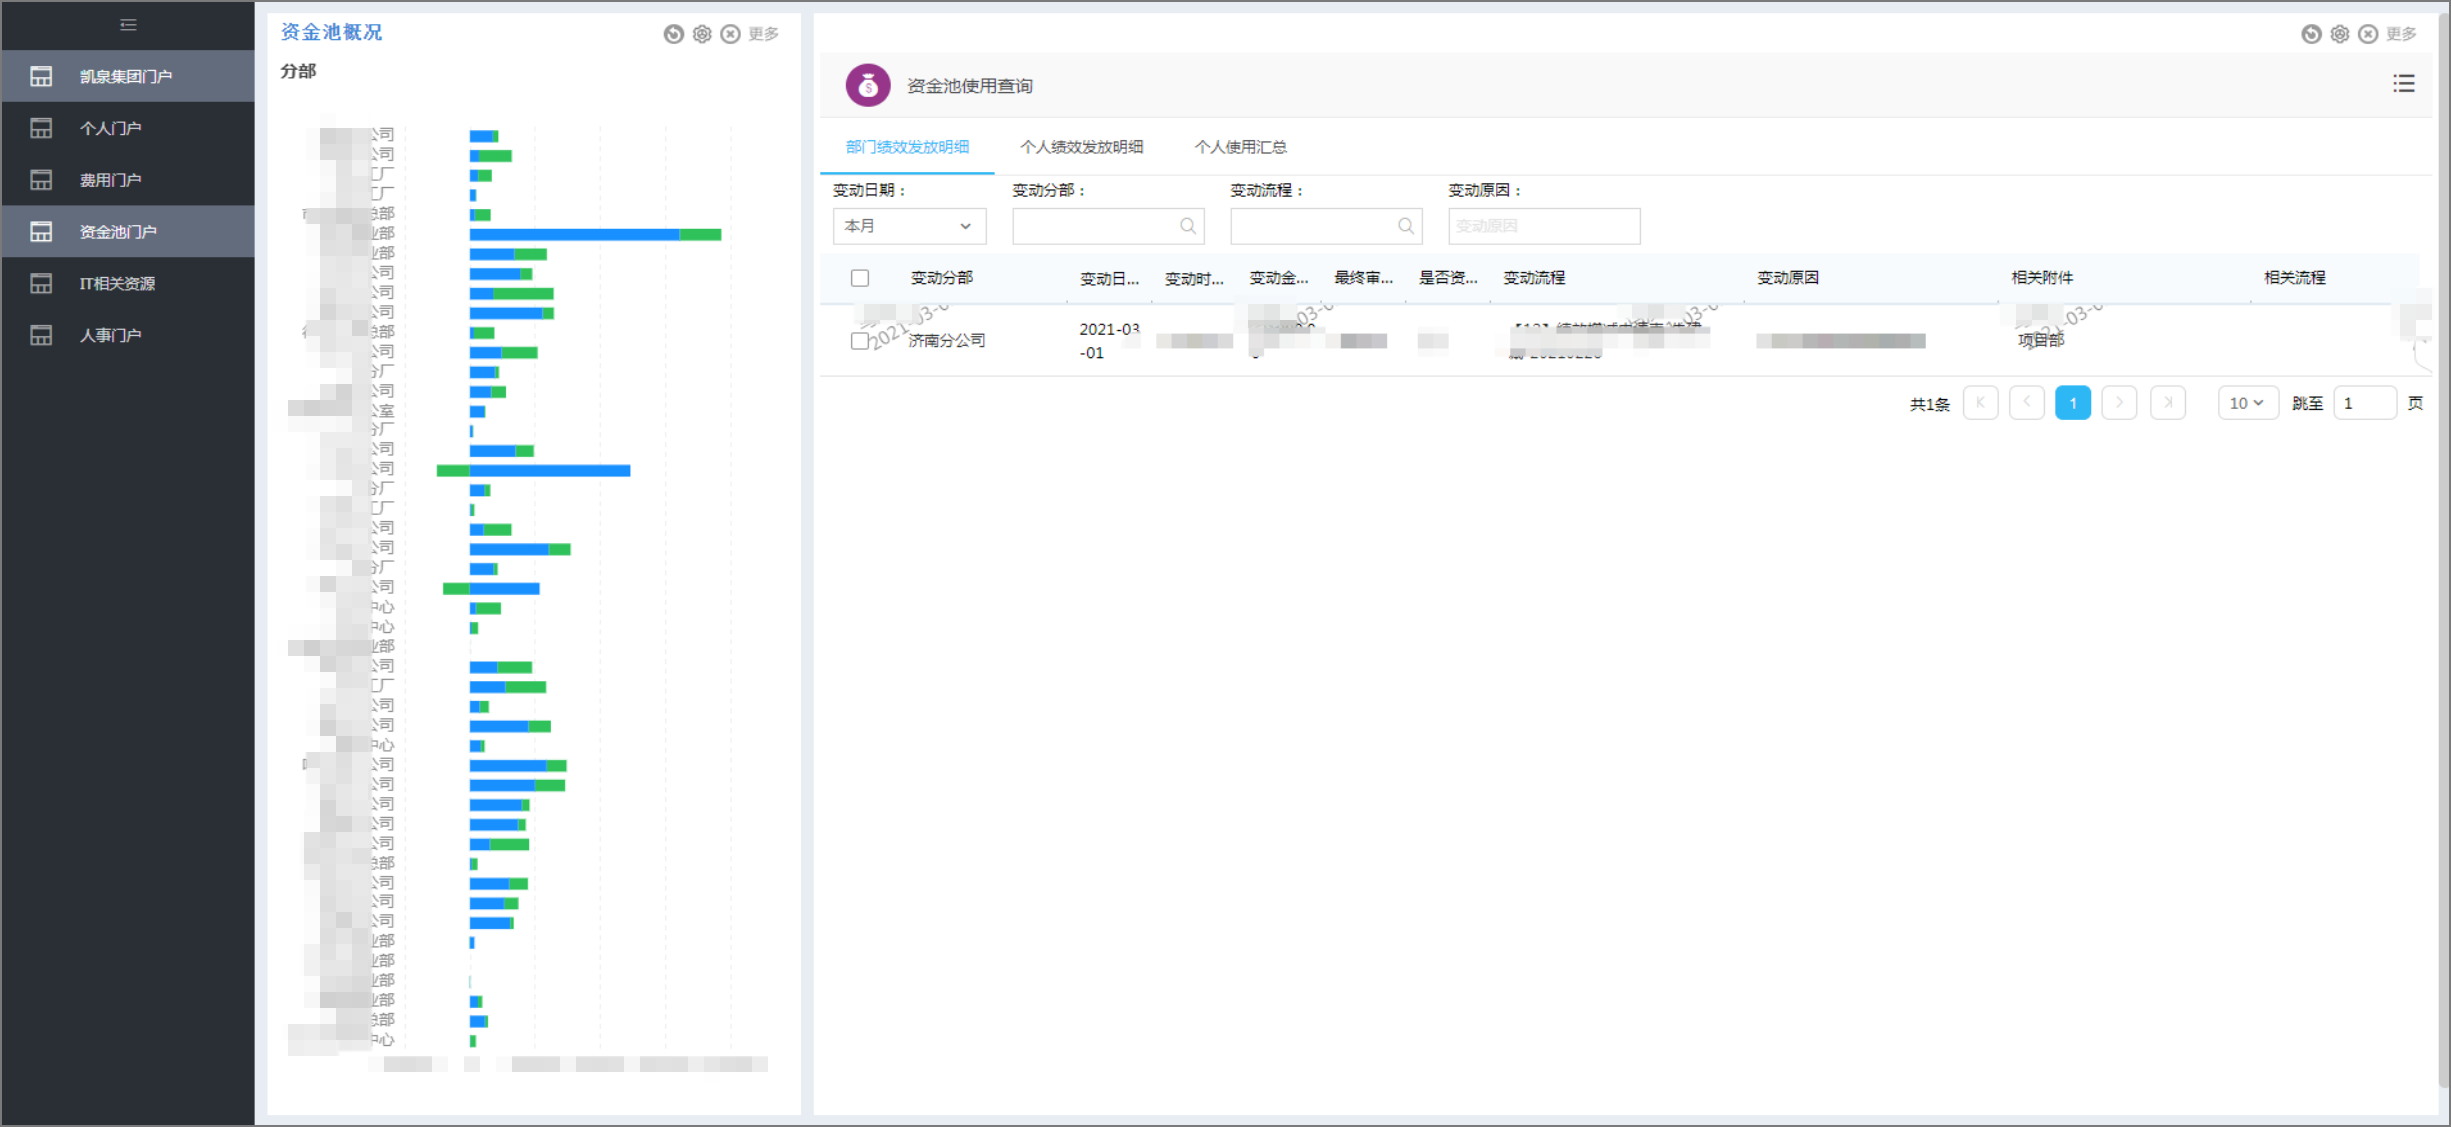2451x1127 pixels.
Task: Check the 济南分公司 row checkbox
Action: click(x=859, y=341)
